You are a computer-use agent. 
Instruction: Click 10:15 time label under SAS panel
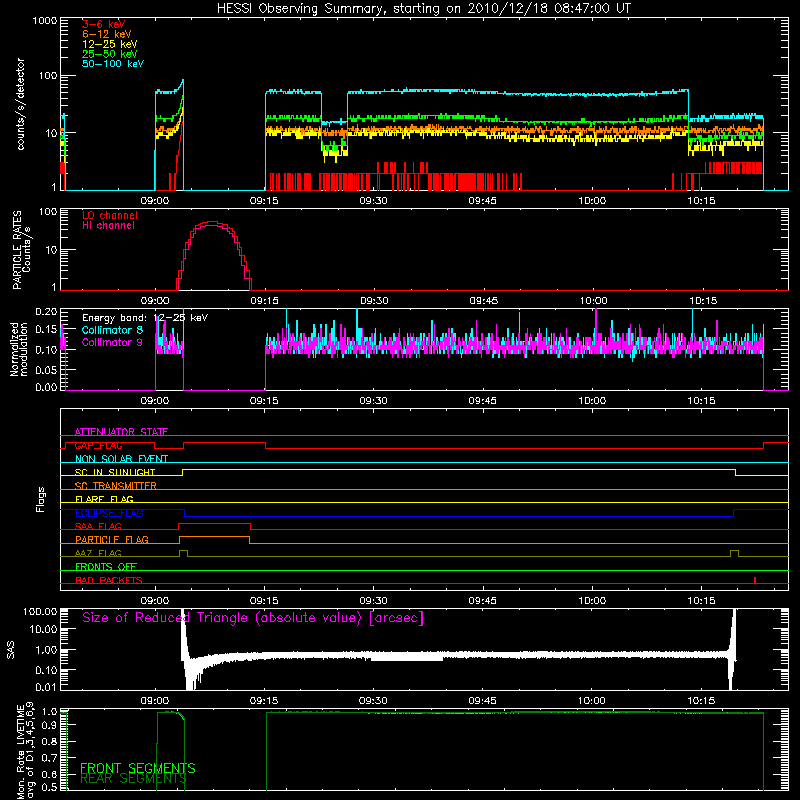coord(702,701)
